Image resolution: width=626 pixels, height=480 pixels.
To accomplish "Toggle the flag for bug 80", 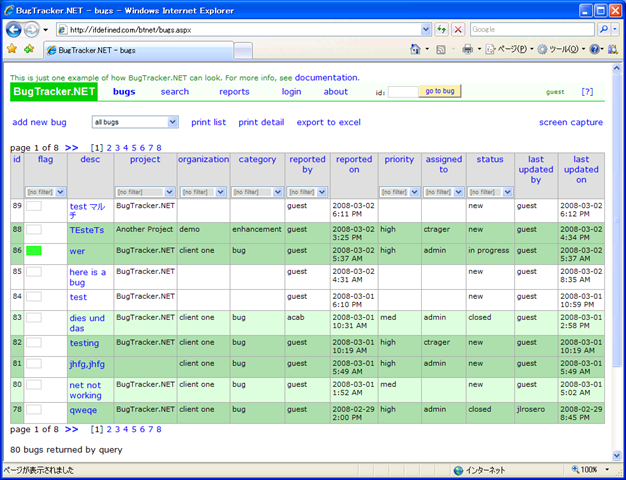I will pyautogui.click(x=34, y=385).
